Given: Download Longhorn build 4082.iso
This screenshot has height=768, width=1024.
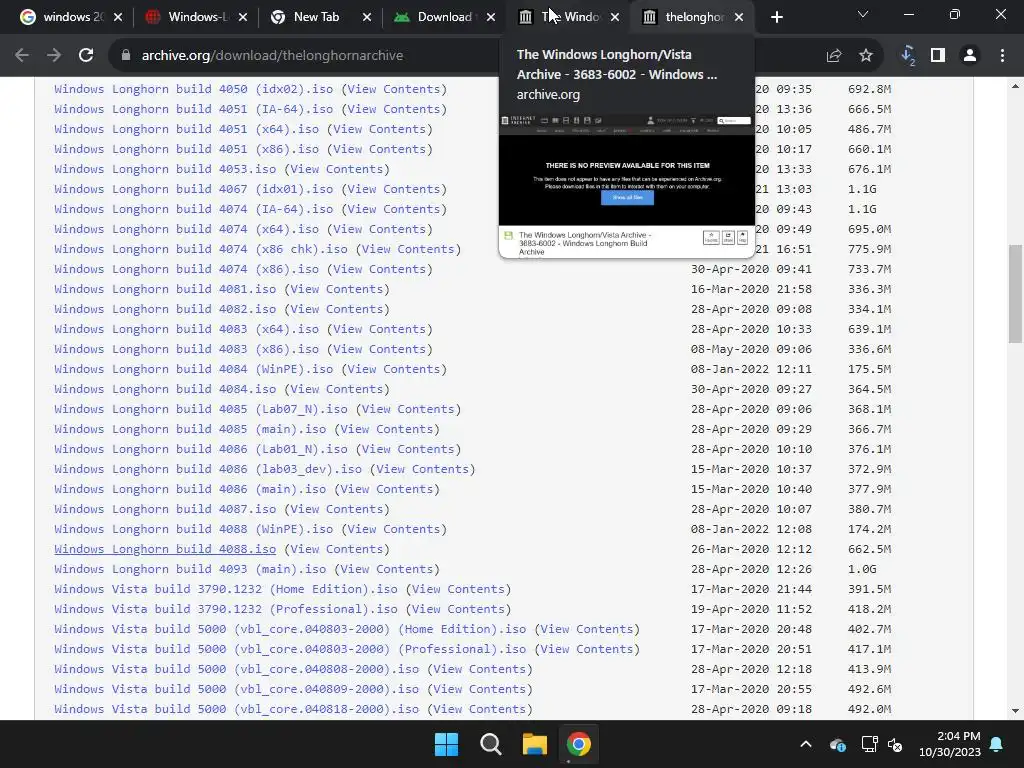Looking at the screenshot, I should click(165, 309).
